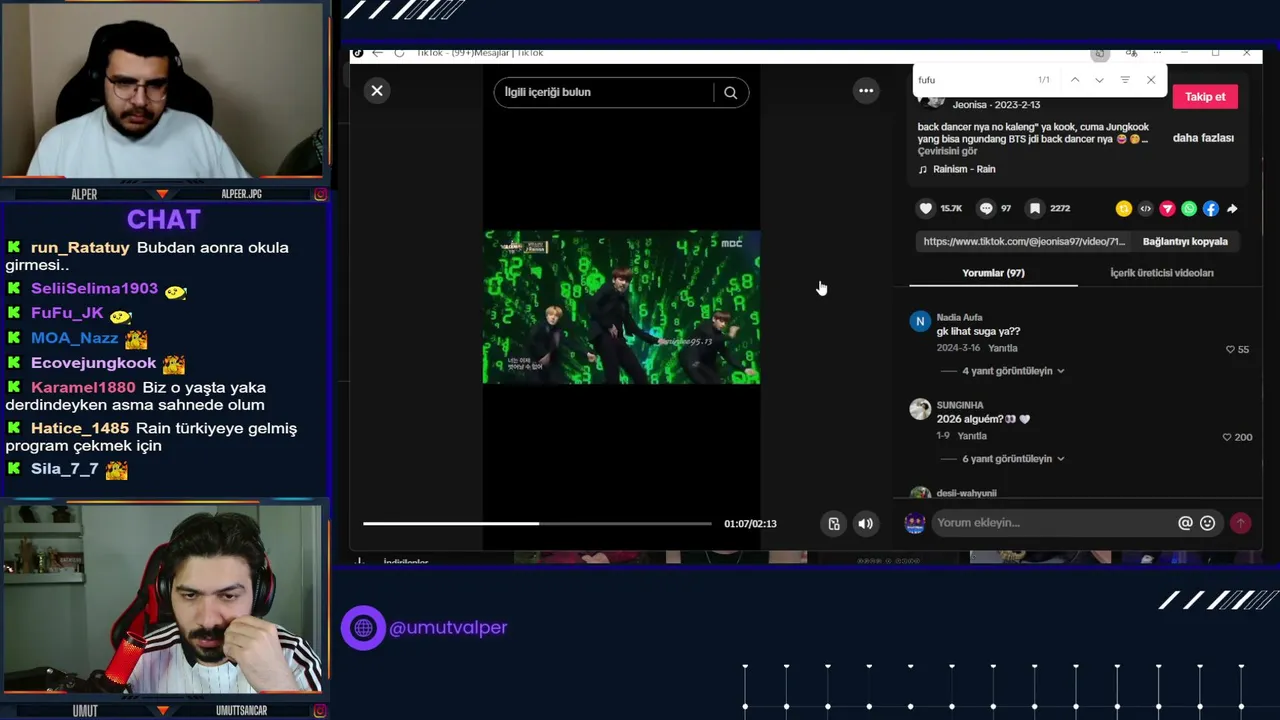Click the Instagram icon next to UMUTTSANCAR
Image resolution: width=1280 pixels, height=720 pixels.
pos(321,711)
